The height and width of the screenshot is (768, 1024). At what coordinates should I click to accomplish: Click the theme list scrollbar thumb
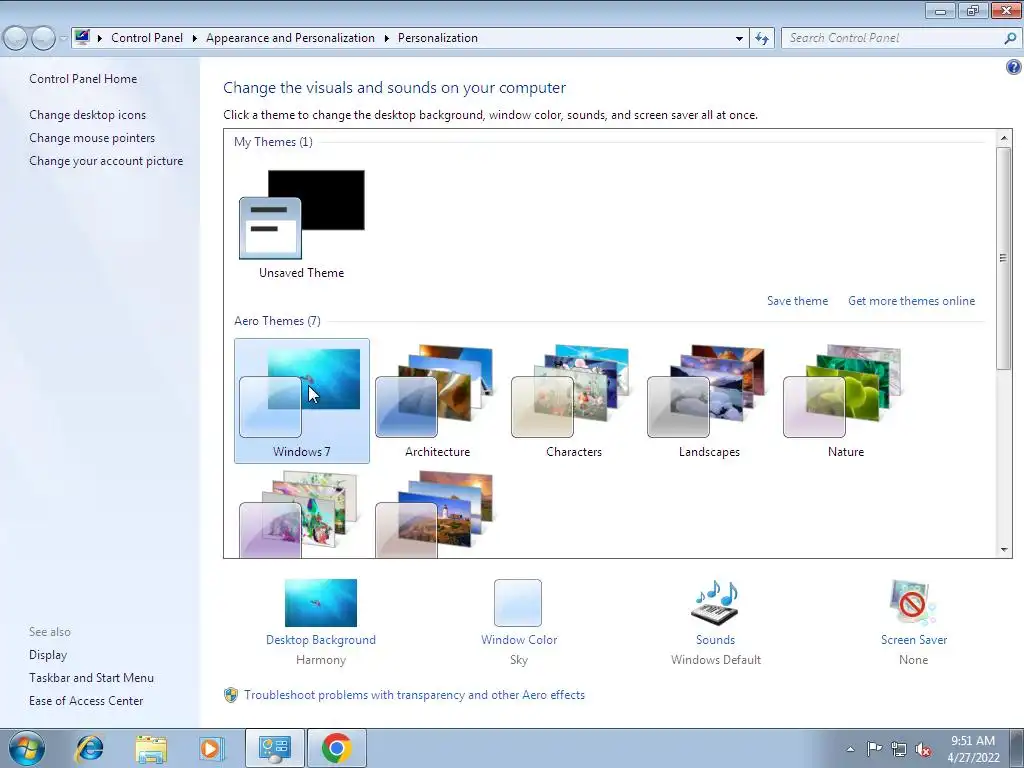1004,259
